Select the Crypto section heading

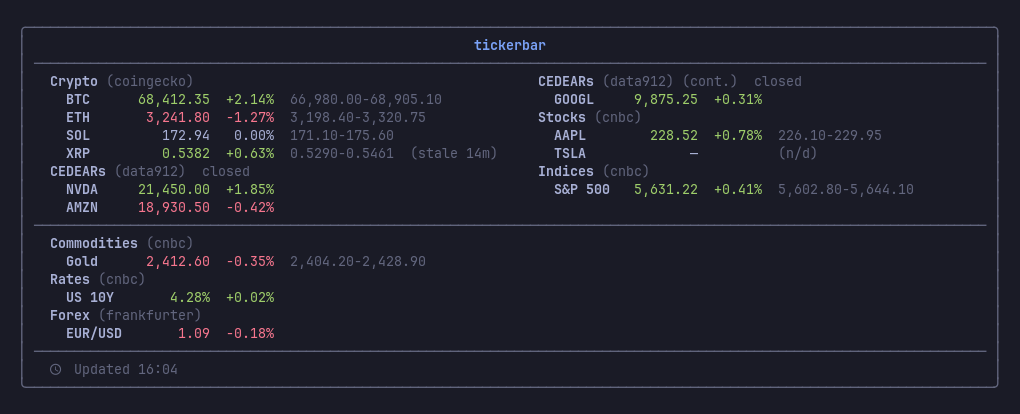tap(74, 81)
